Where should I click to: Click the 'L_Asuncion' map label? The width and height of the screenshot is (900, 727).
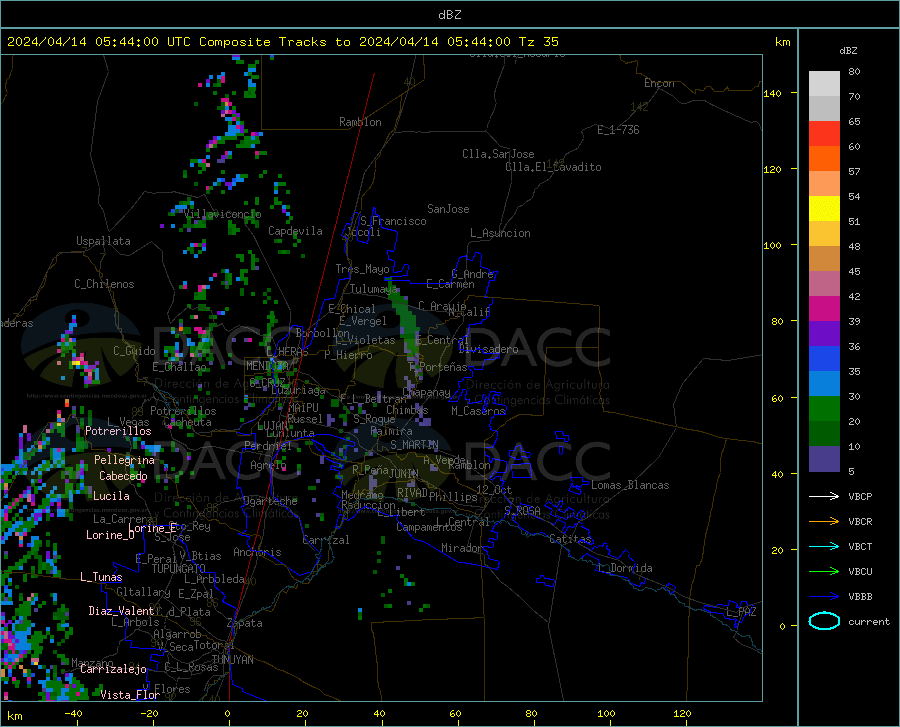(500, 233)
